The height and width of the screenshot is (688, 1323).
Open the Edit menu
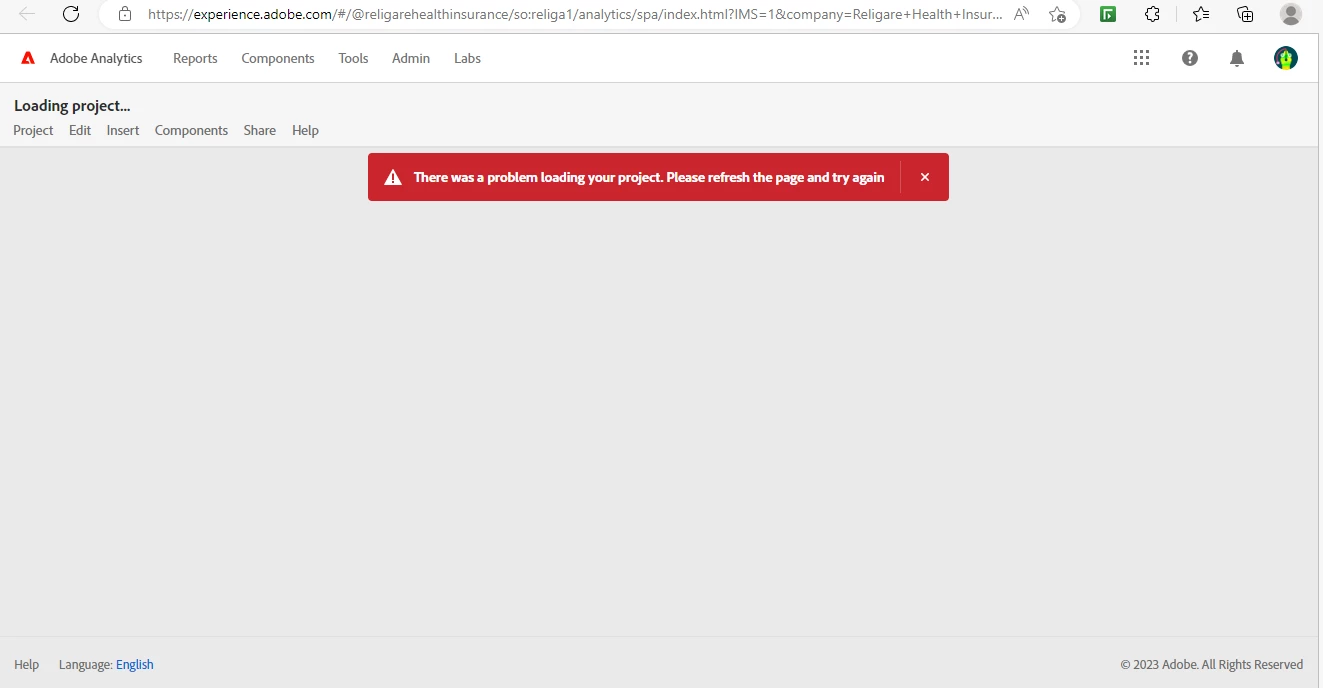click(80, 130)
